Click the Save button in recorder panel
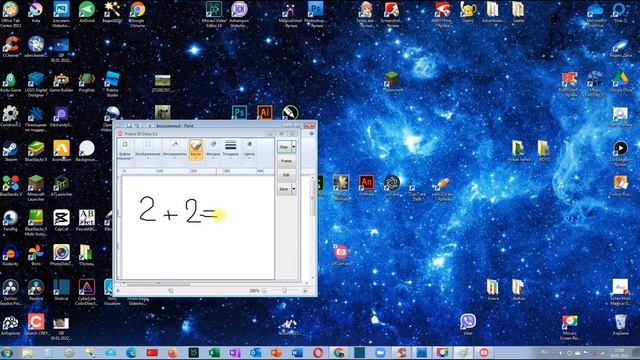The height and width of the screenshot is (360, 640). pyautogui.click(x=284, y=189)
